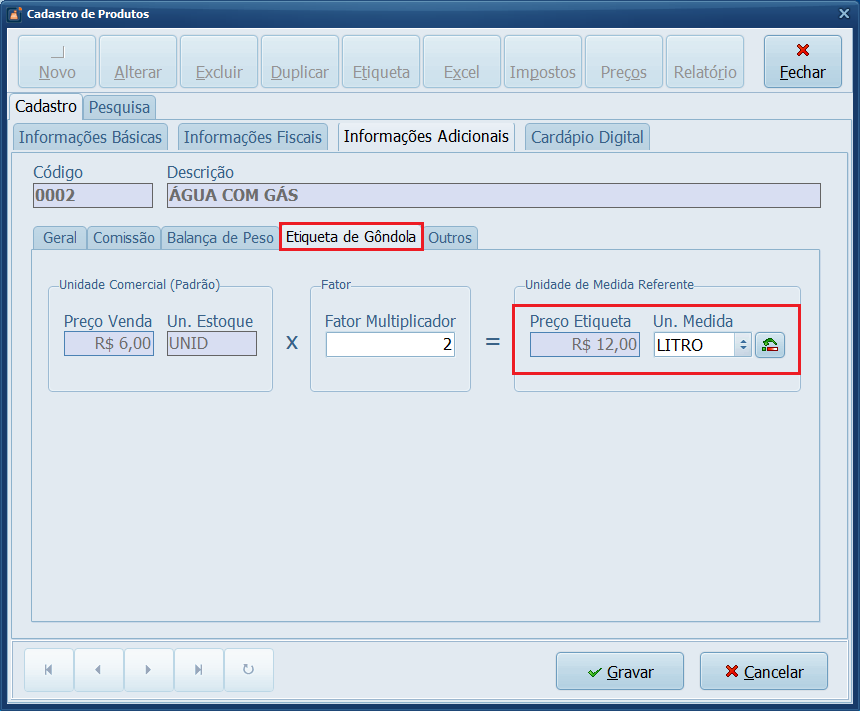
Task: Select the Informações Fiscais tab
Action: tap(253, 137)
